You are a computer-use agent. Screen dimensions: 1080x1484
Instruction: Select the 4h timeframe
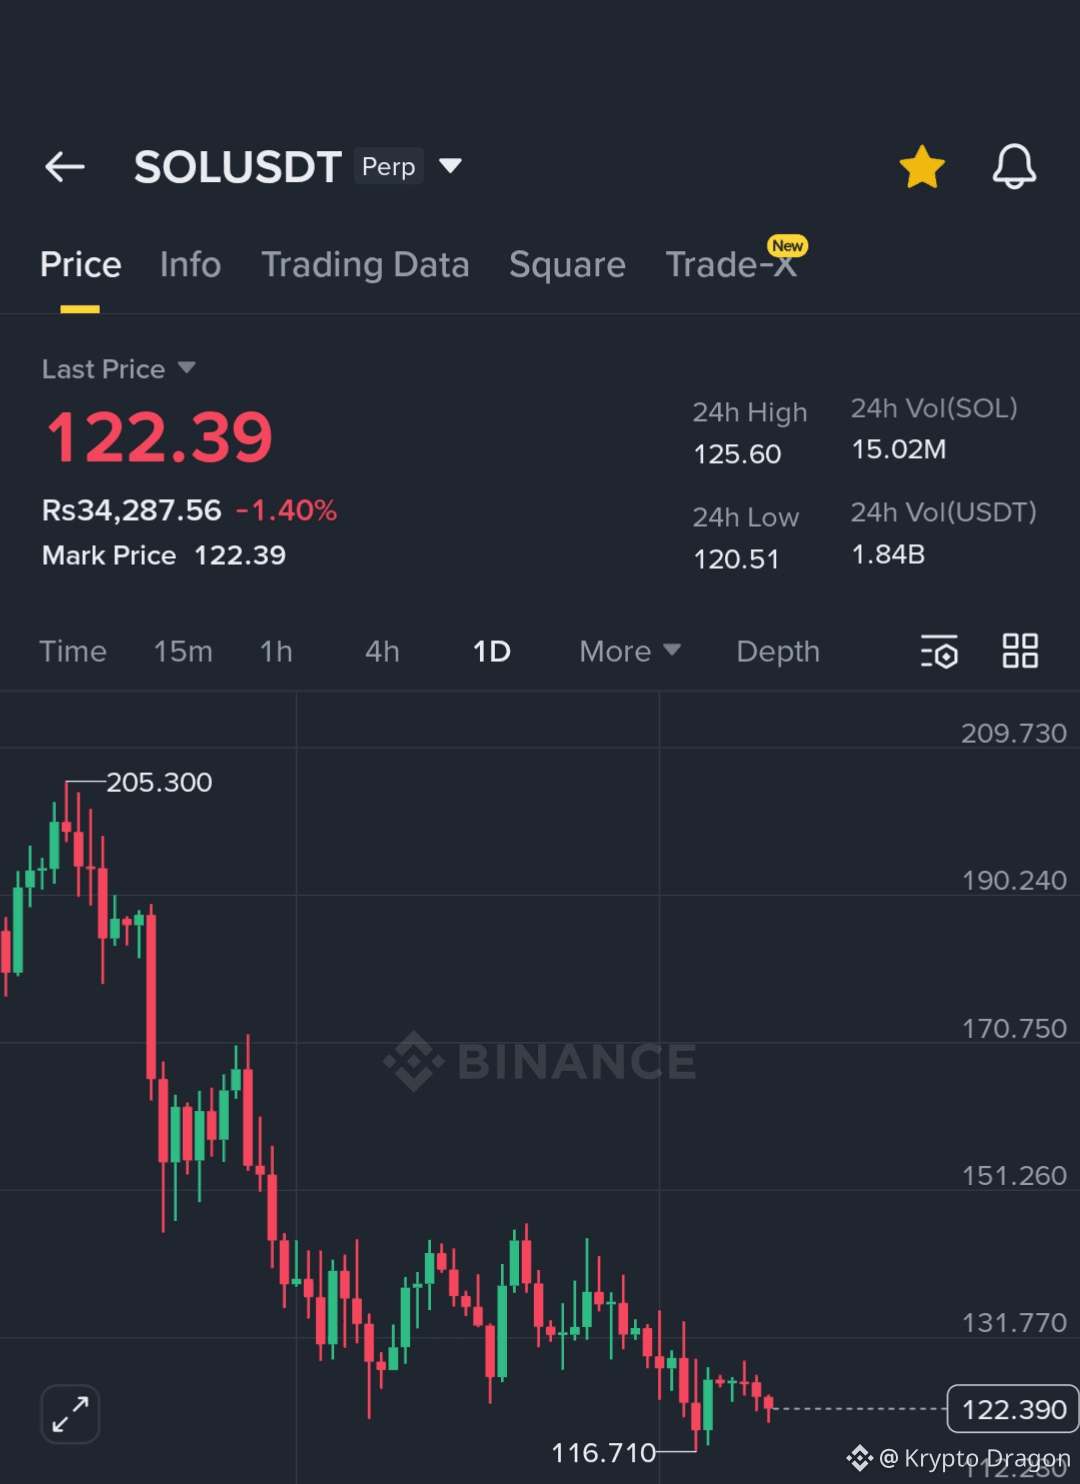coord(382,651)
